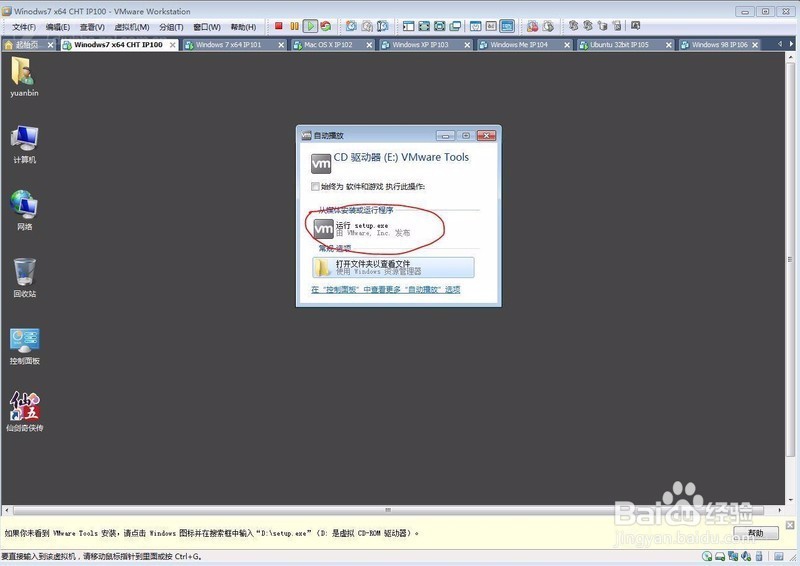Select the 回收站 recycle bin icon
The width and height of the screenshot is (800, 566).
tap(24, 278)
